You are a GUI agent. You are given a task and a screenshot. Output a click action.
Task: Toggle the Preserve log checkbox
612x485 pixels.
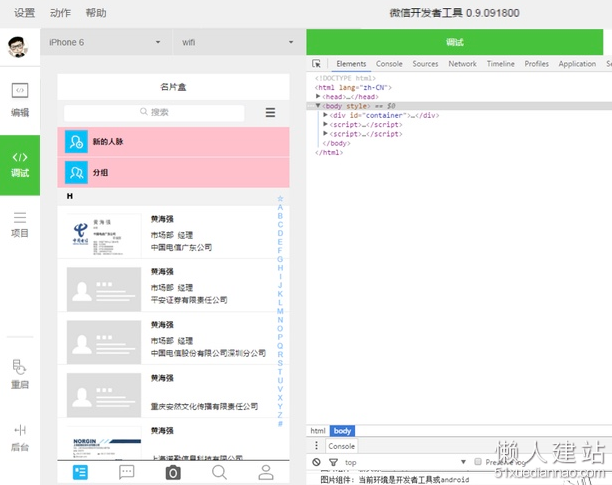pyautogui.click(x=477, y=462)
